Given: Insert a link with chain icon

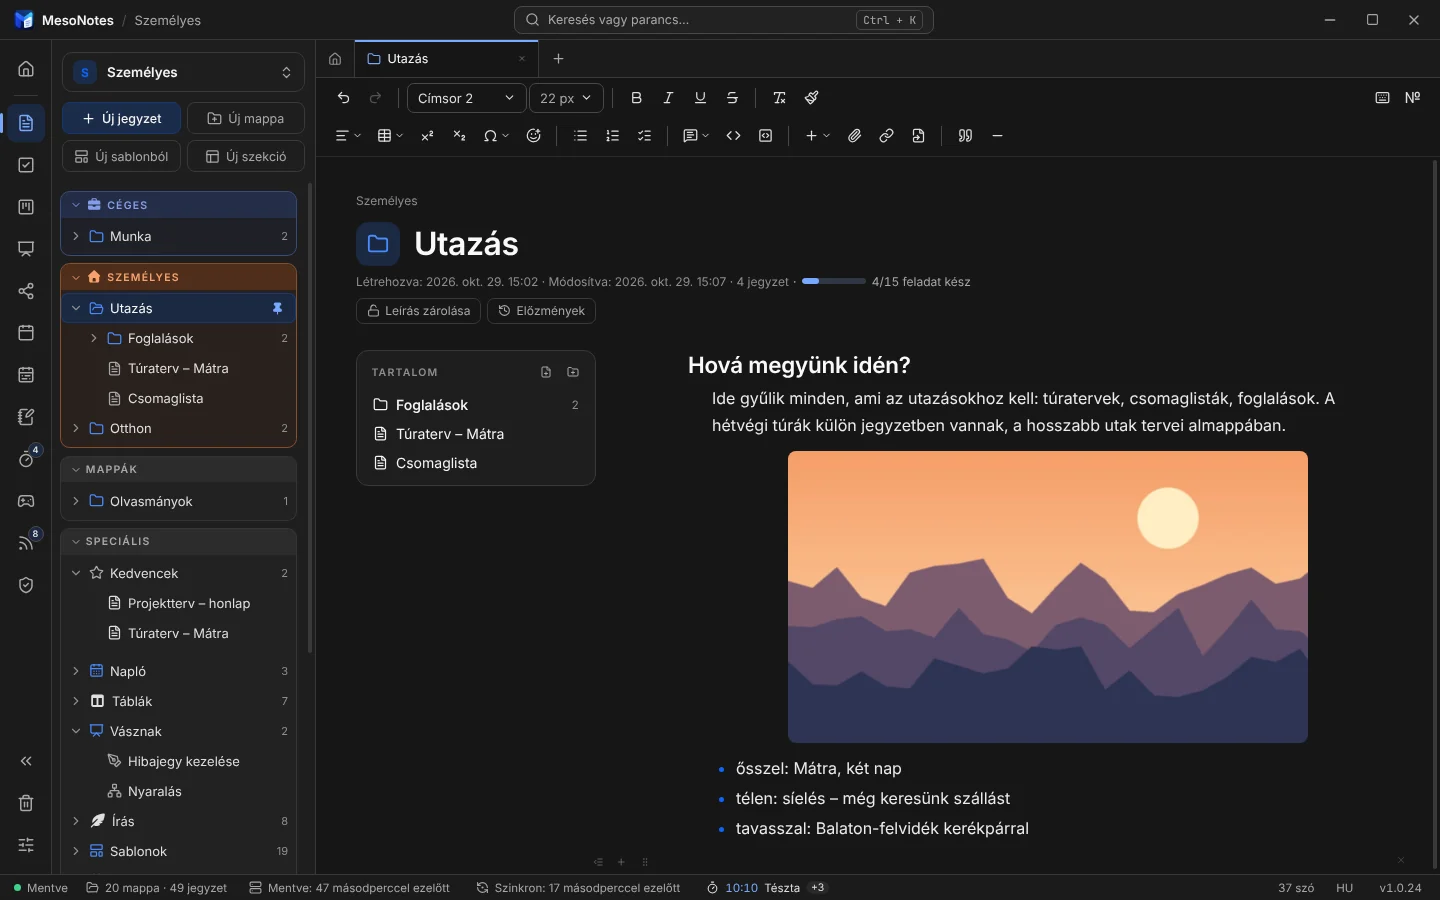Looking at the screenshot, I should (x=886, y=136).
